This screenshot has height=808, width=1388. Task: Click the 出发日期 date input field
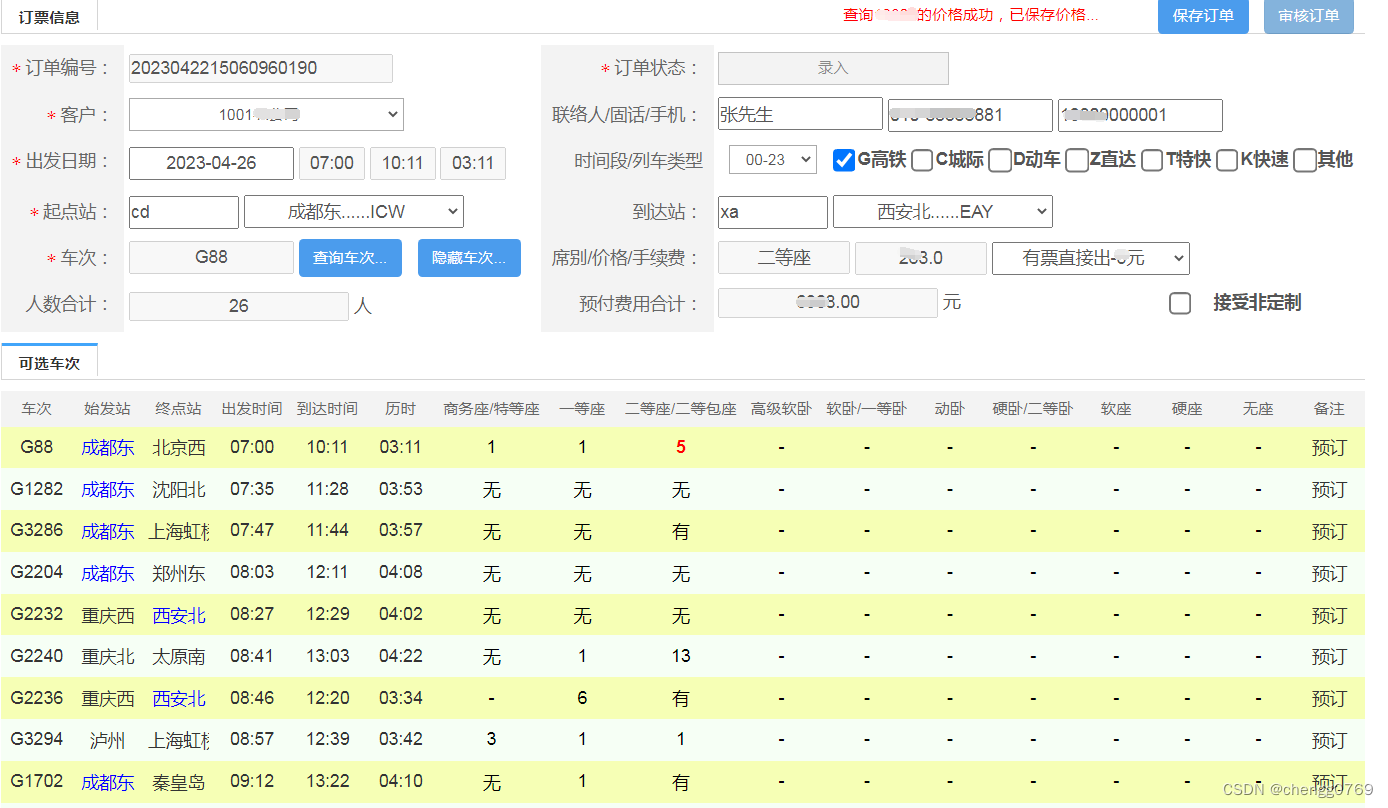click(211, 163)
